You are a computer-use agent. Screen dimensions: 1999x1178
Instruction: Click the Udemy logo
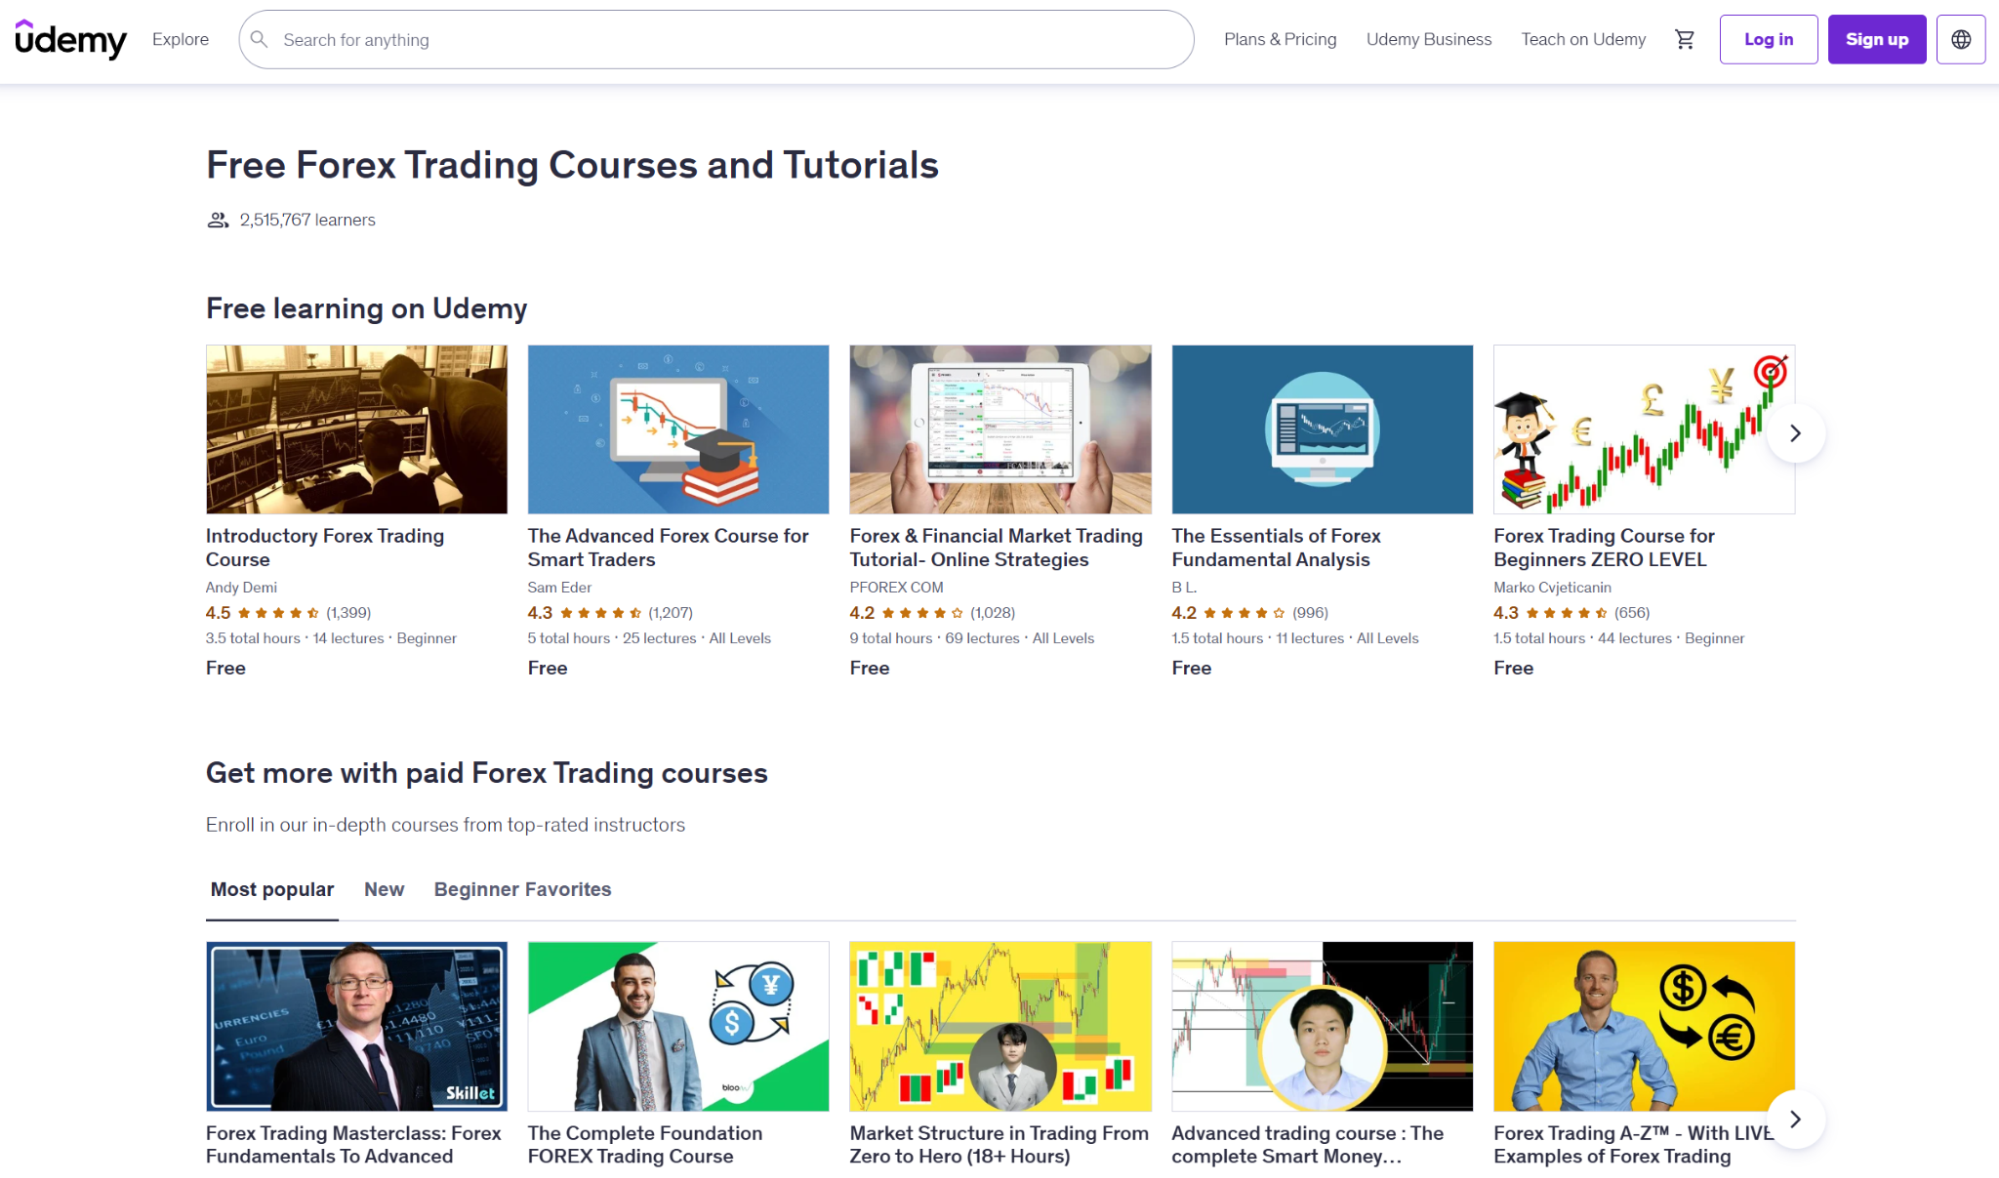(70, 40)
